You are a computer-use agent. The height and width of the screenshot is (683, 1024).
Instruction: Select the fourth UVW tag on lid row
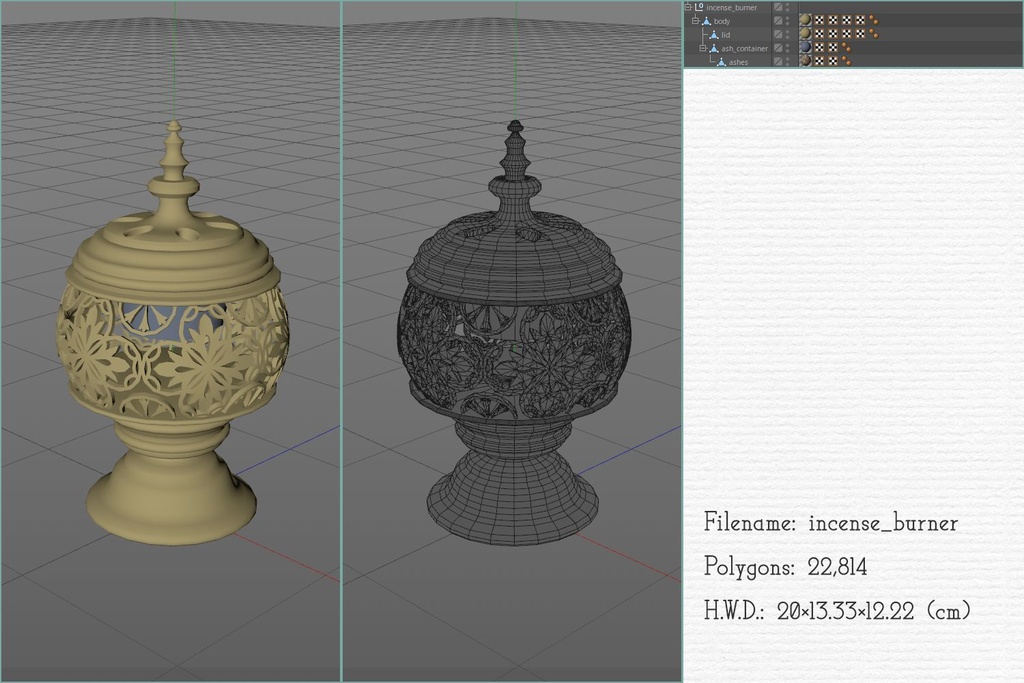coord(860,35)
